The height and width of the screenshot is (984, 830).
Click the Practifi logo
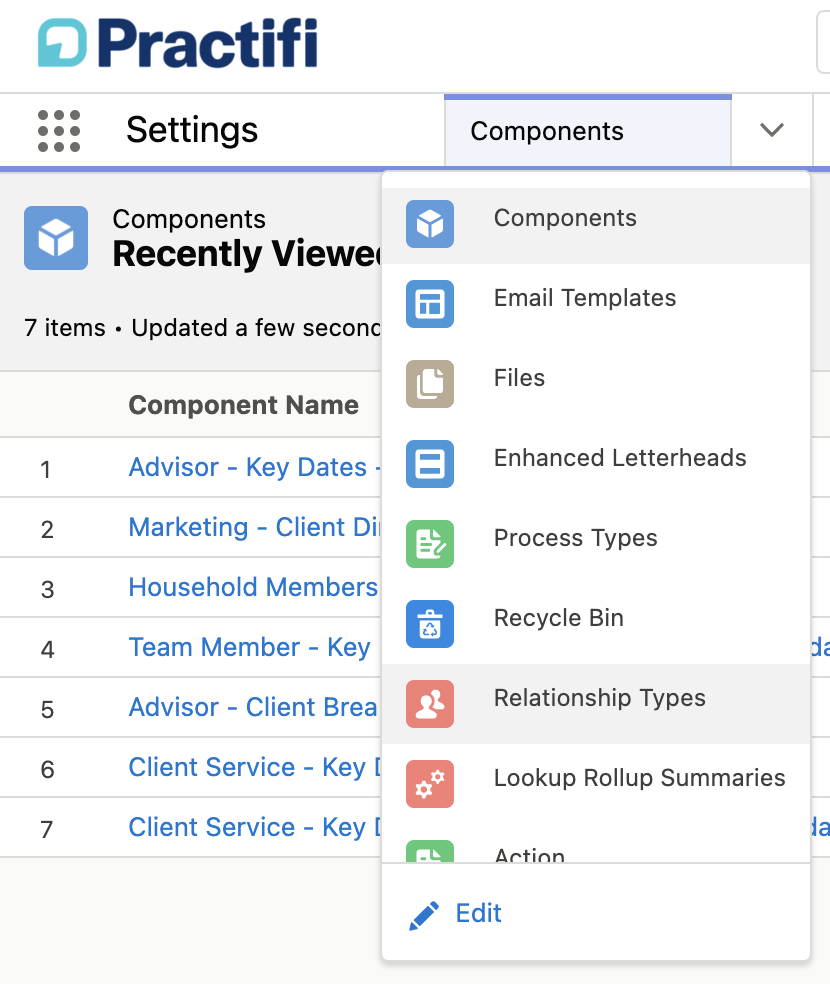178,43
